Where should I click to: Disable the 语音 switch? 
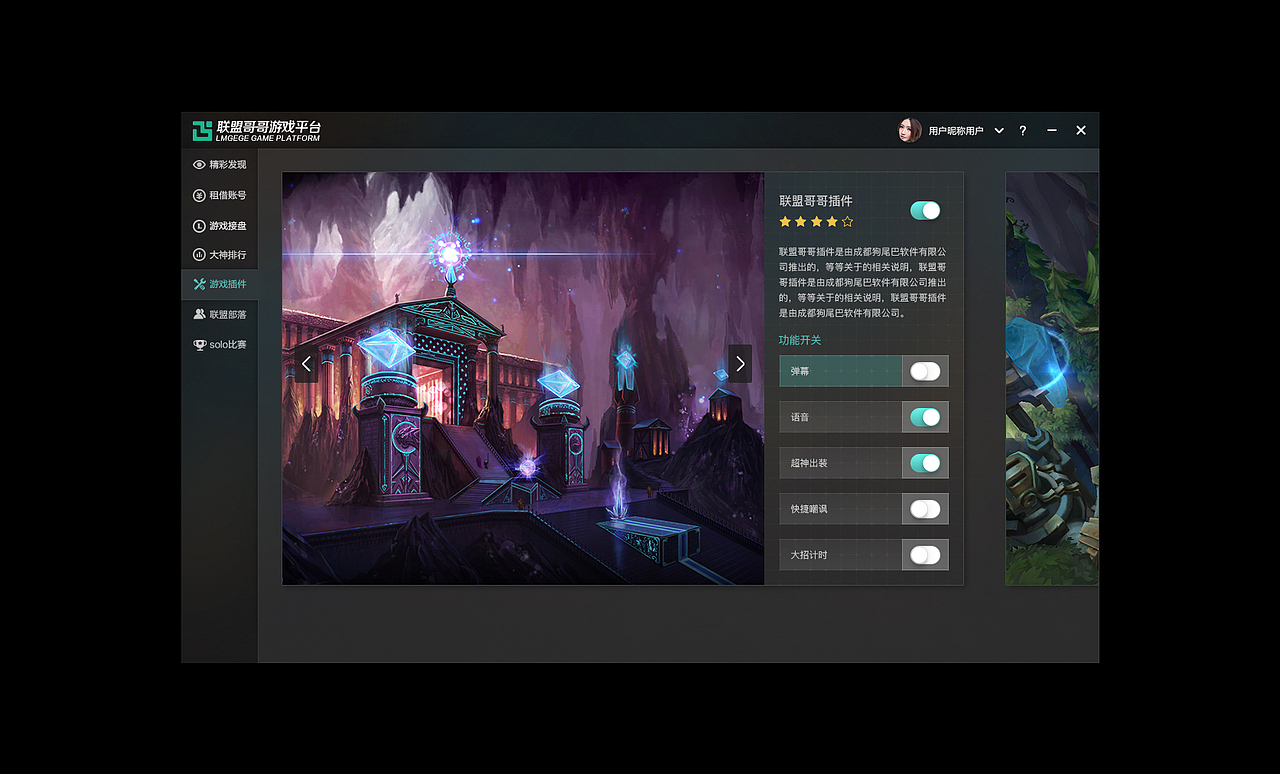click(925, 417)
